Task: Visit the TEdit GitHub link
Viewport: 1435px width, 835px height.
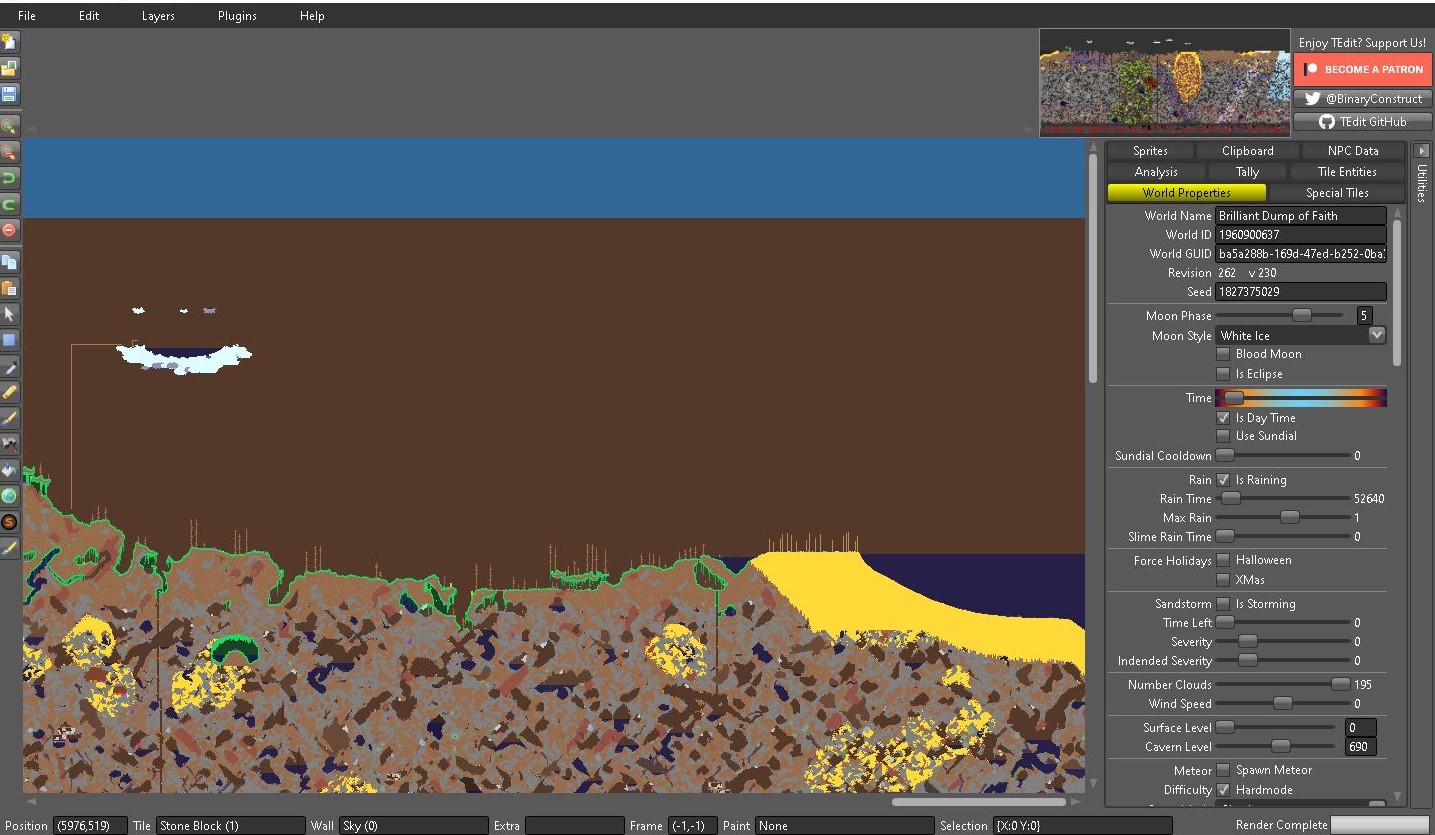Action: click(x=1362, y=121)
